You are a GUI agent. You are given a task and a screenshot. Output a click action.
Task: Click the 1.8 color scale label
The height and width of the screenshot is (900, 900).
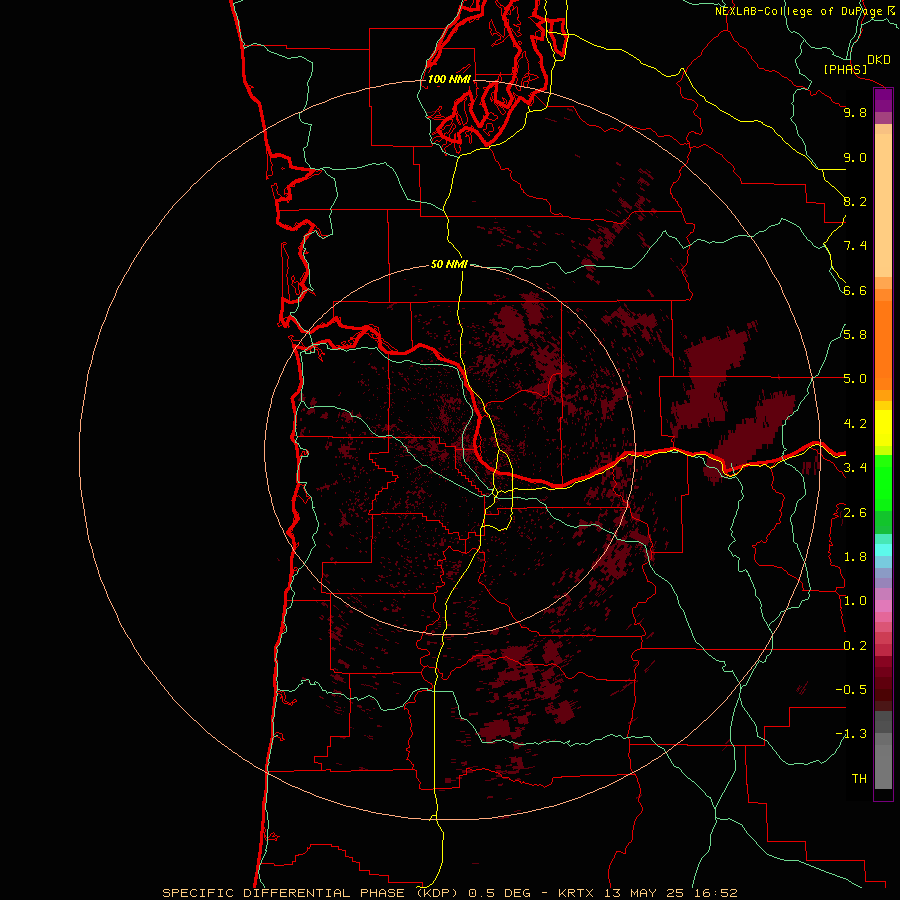pos(855,556)
